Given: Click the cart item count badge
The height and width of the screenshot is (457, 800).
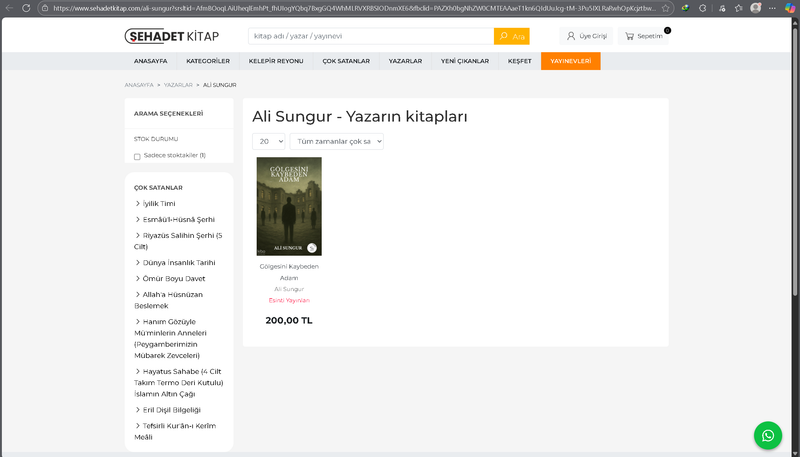Looking at the screenshot, I should (667, 31).
